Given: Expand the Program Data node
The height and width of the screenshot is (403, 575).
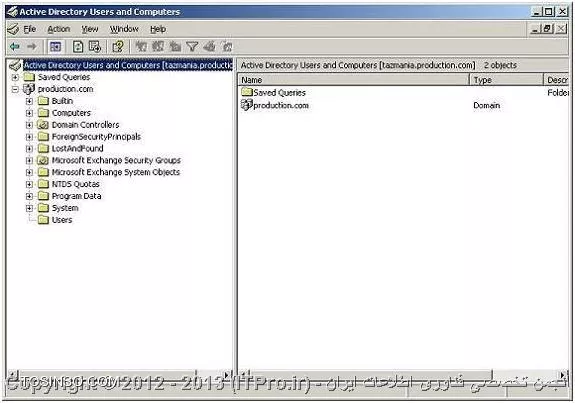Looking at the screenshot, I should (29, 196).
